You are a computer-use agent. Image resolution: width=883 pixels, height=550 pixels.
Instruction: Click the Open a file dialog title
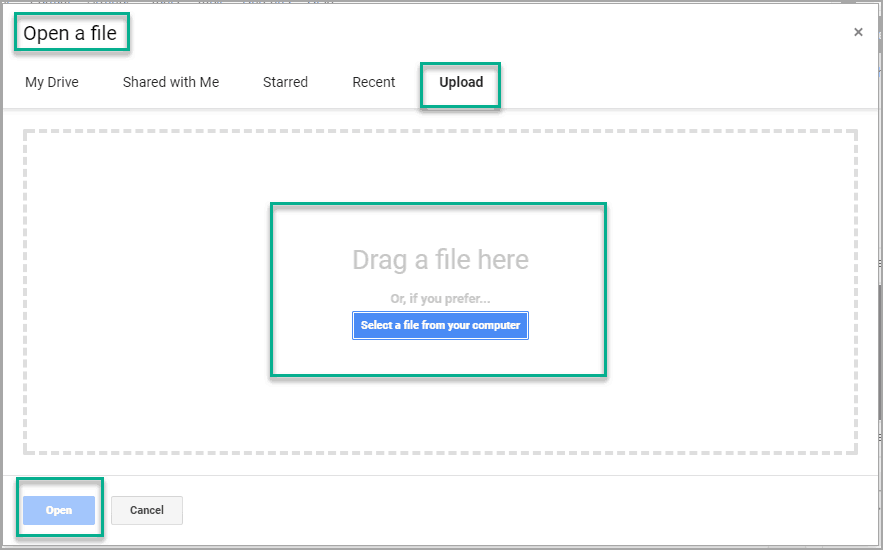[x=70, y=33]
